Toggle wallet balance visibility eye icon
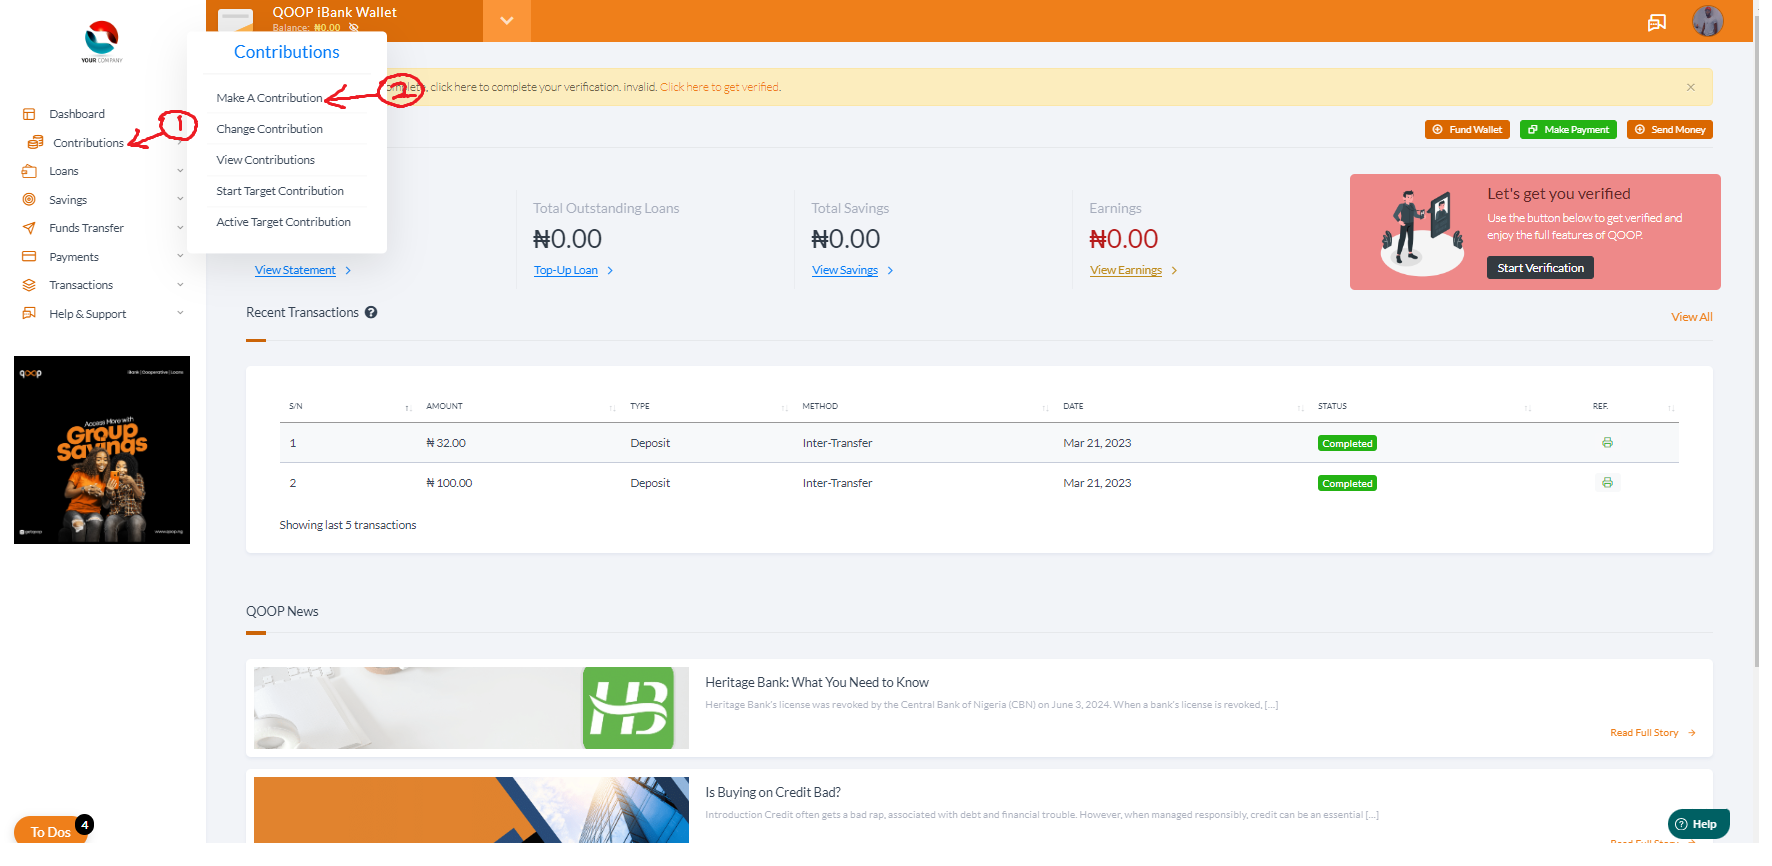The image size is (1772, 866). click(354, 28)
